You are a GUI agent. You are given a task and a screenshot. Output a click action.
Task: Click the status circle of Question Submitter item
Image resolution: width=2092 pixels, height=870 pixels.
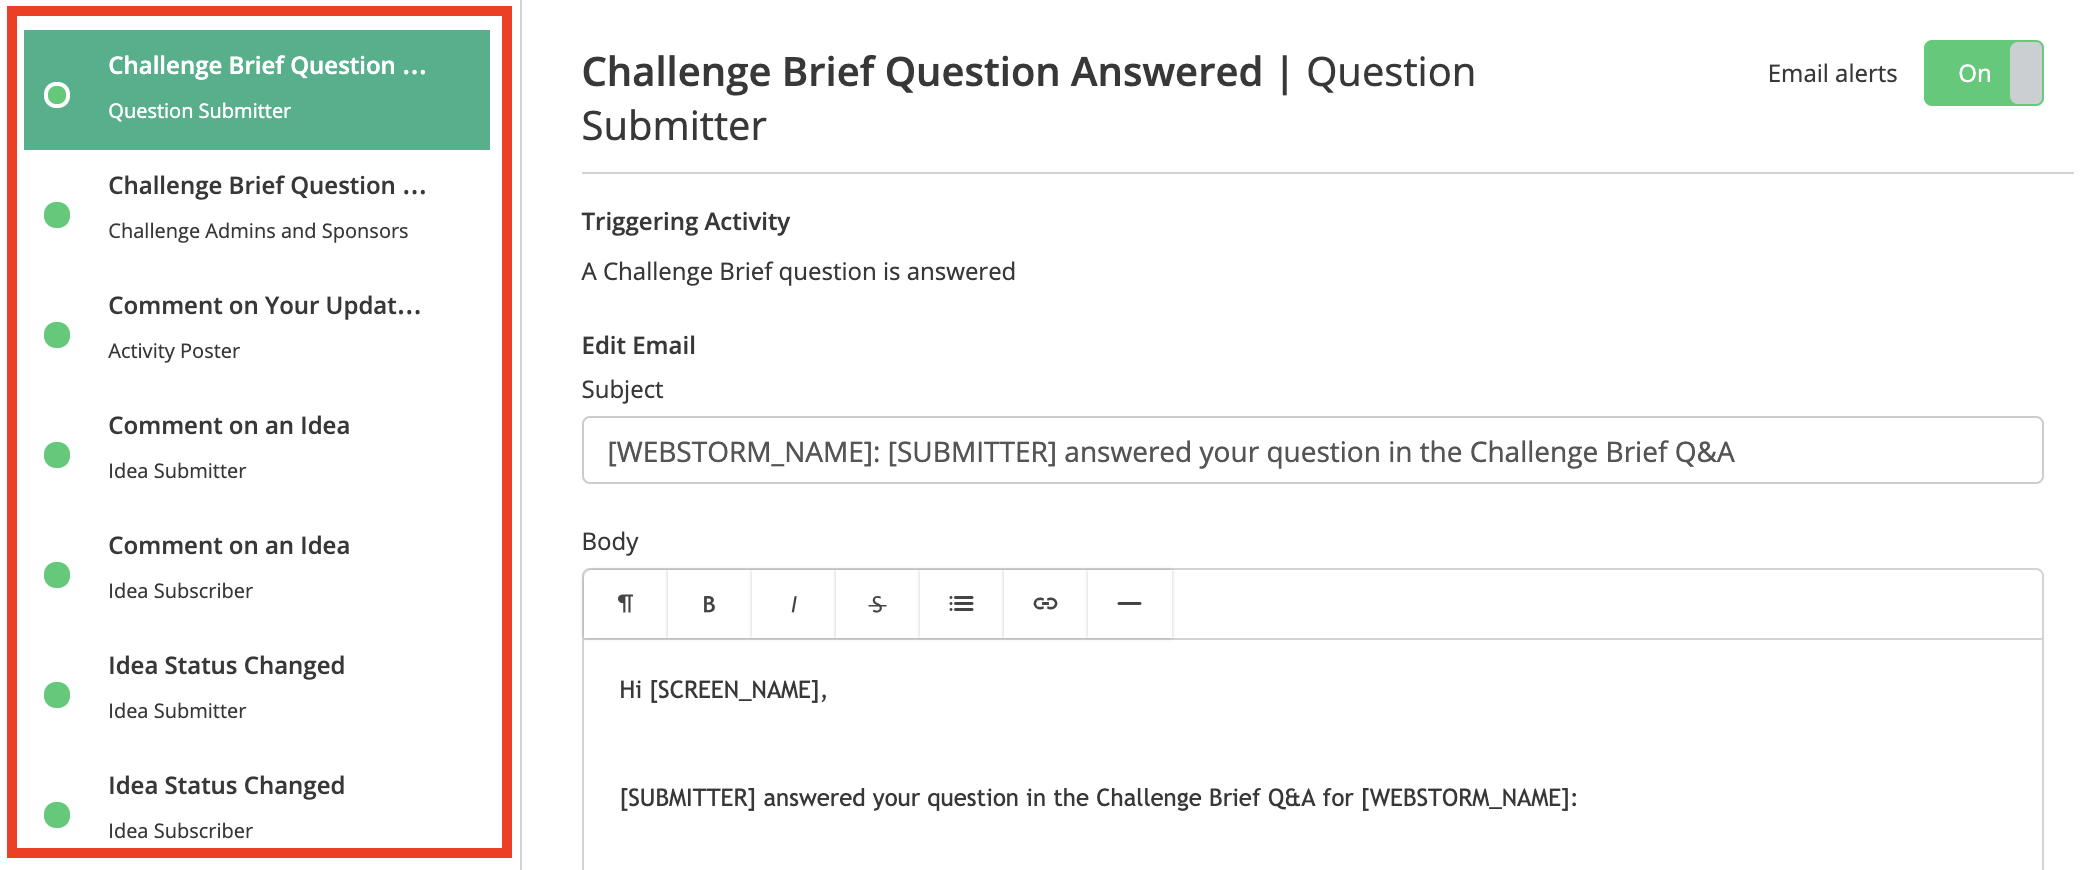(x=57, y=95)
